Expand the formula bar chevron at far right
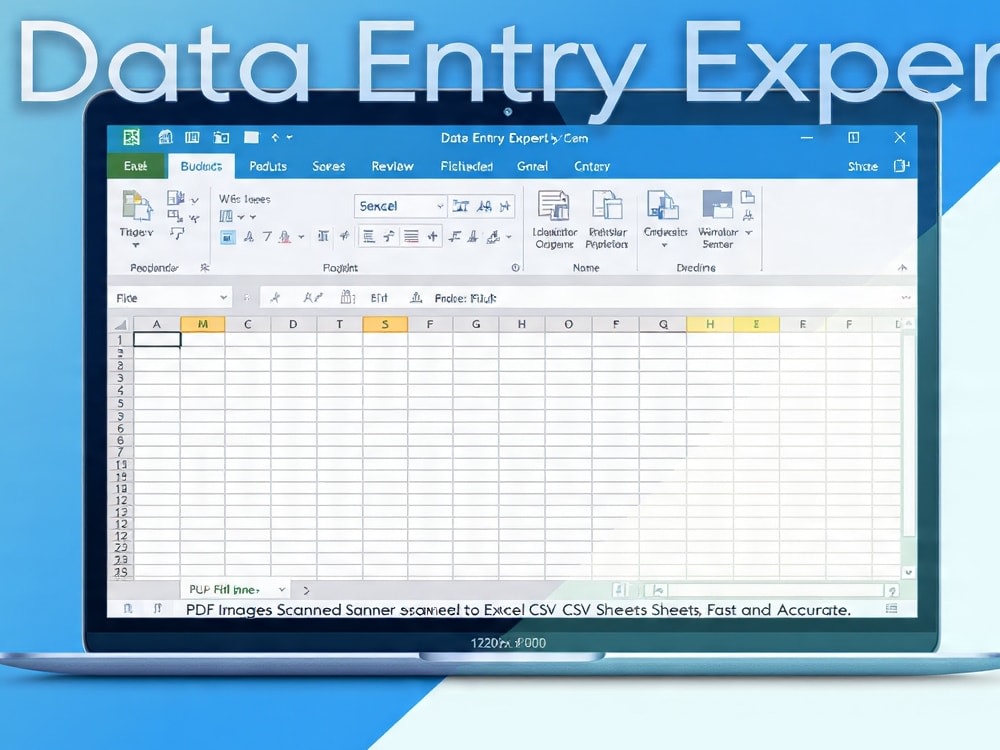 pyautogui.click(x=906, y=298)
